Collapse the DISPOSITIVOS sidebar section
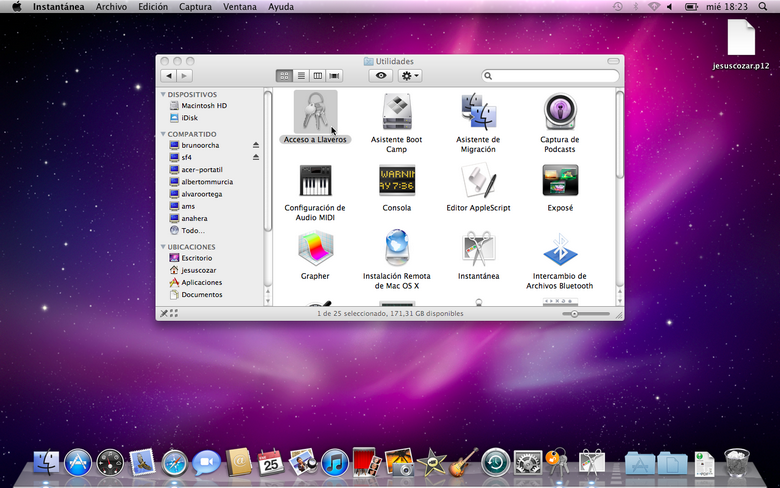The height and width of the screenshot is (488, 780). click(x=163, y=94)
